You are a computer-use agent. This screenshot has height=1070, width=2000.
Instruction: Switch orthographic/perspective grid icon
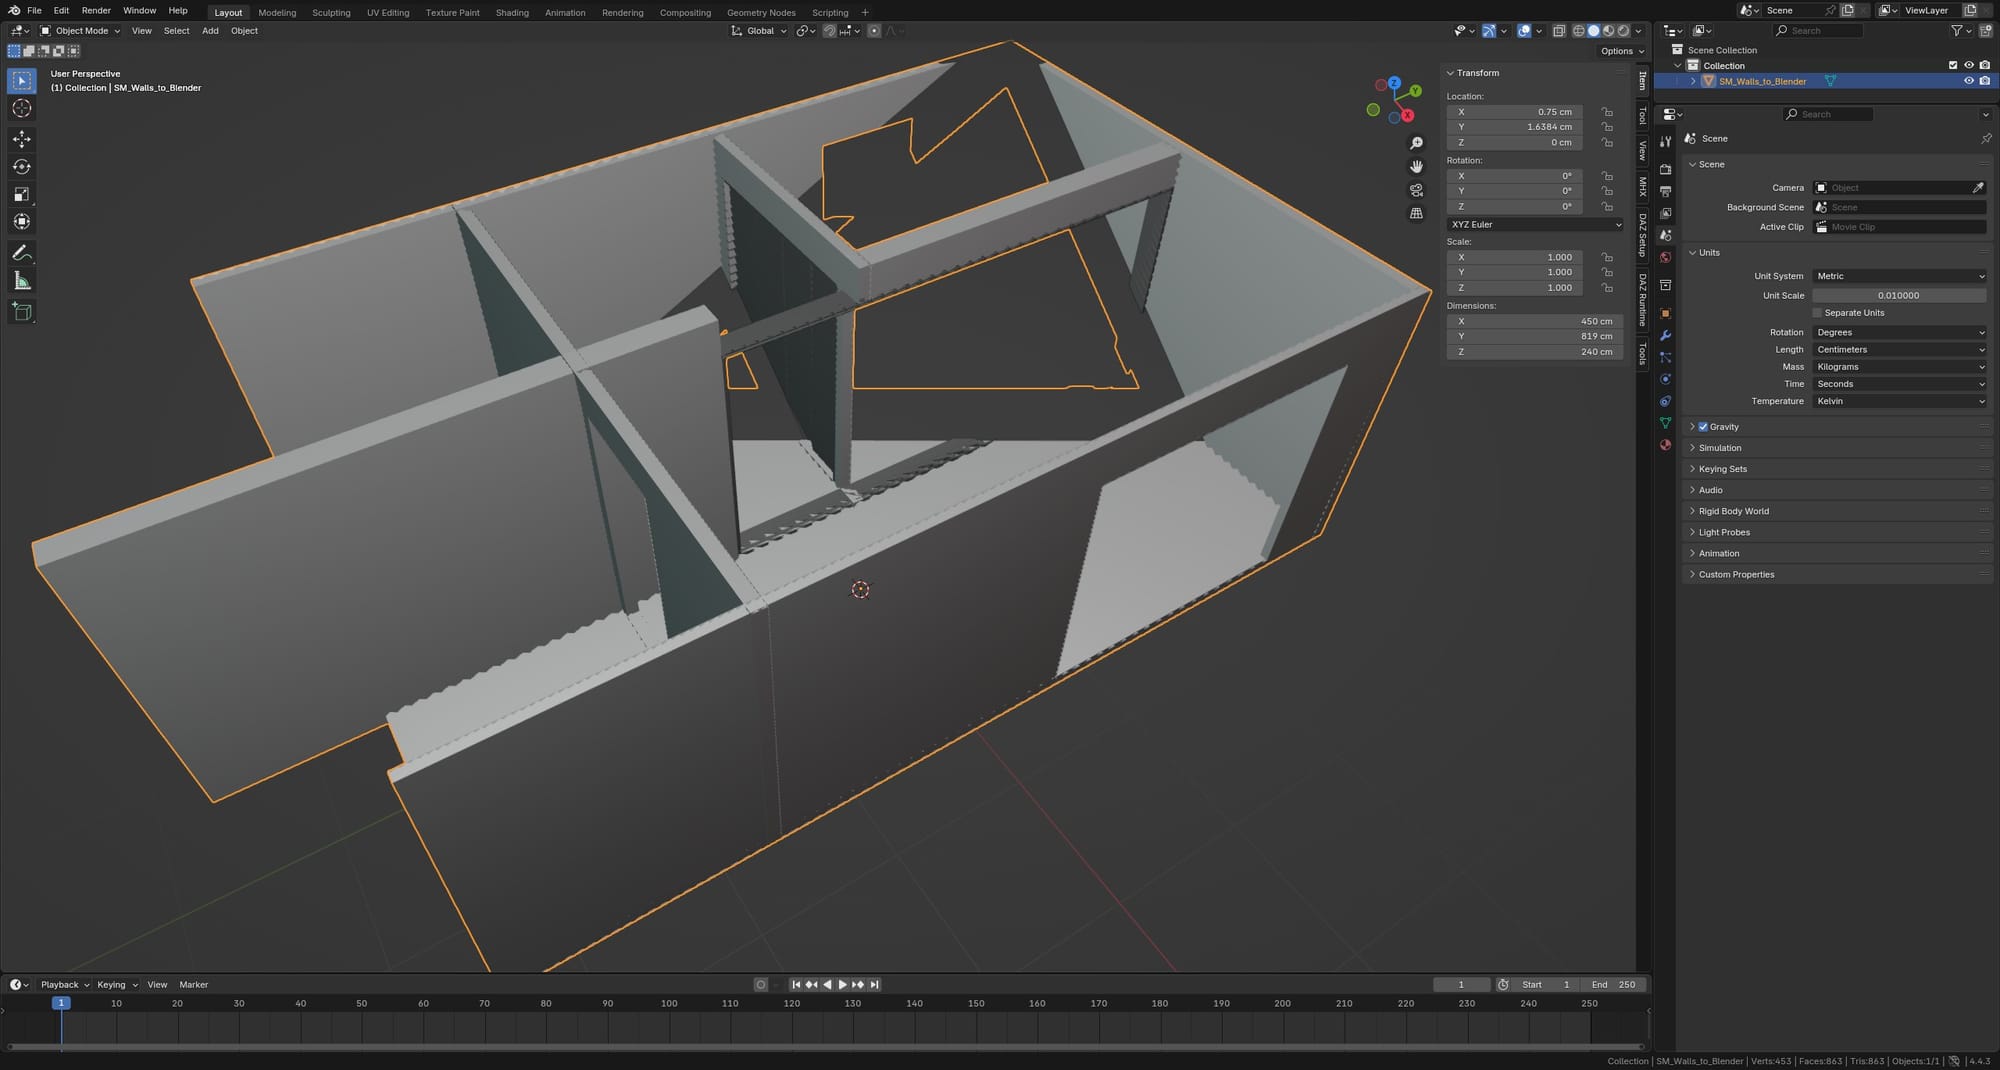[x=1416, y=213]
